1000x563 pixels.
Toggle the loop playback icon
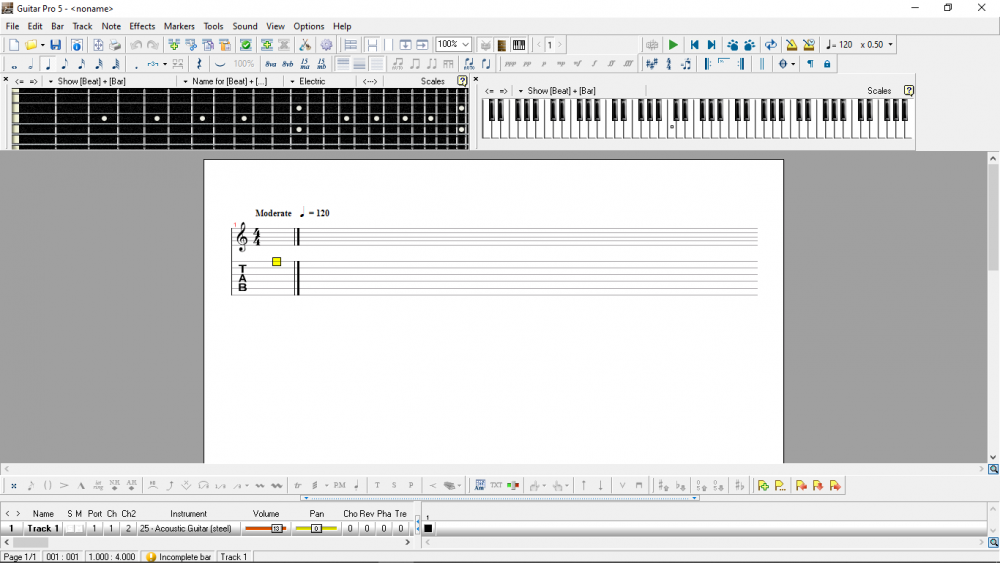click(770, 45)
